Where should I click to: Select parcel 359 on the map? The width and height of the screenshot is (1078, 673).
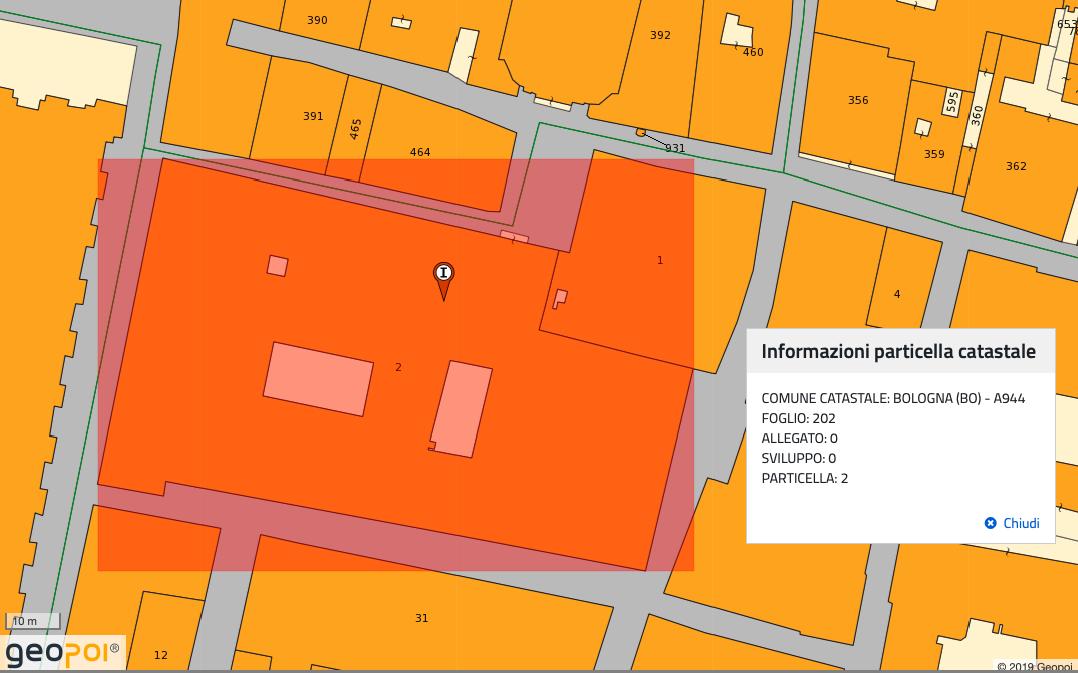point(934,154)
